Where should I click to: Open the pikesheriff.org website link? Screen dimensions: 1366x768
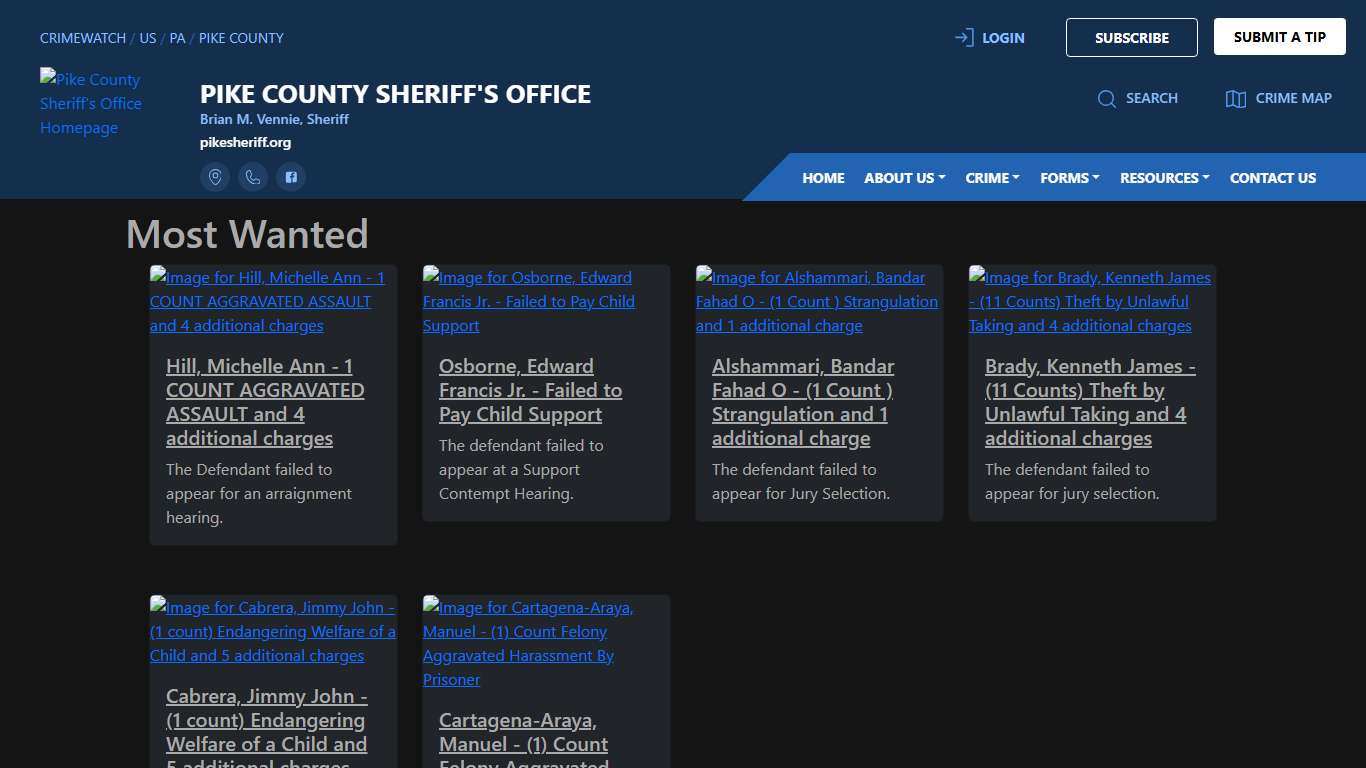pos(245,142)
